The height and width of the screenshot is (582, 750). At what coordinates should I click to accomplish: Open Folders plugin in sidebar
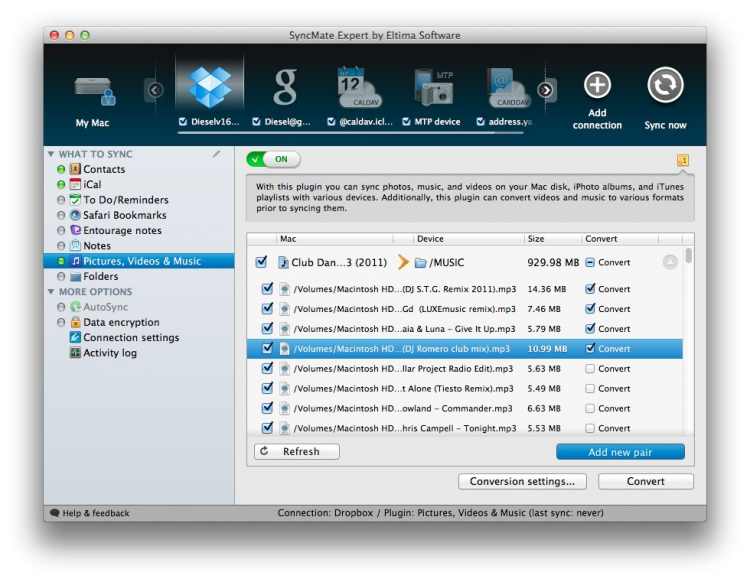[100, 276]
